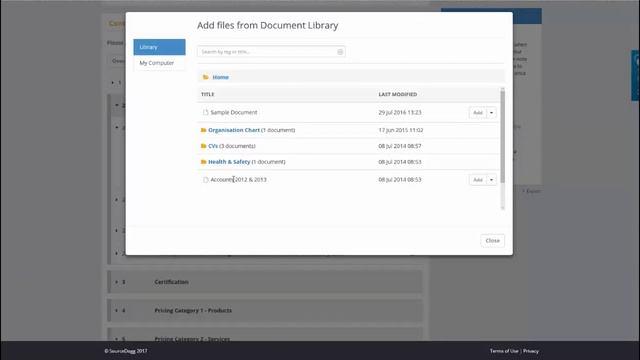Click the clear icon in the search field

pyautogui.click(x=340, y=52)
